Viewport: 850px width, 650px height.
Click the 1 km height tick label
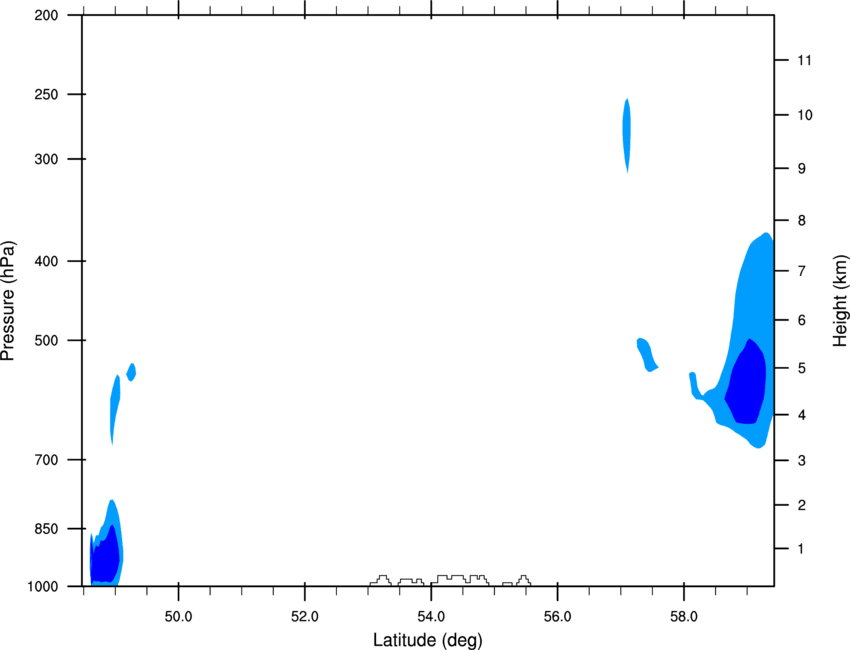(x=802, y=549)
